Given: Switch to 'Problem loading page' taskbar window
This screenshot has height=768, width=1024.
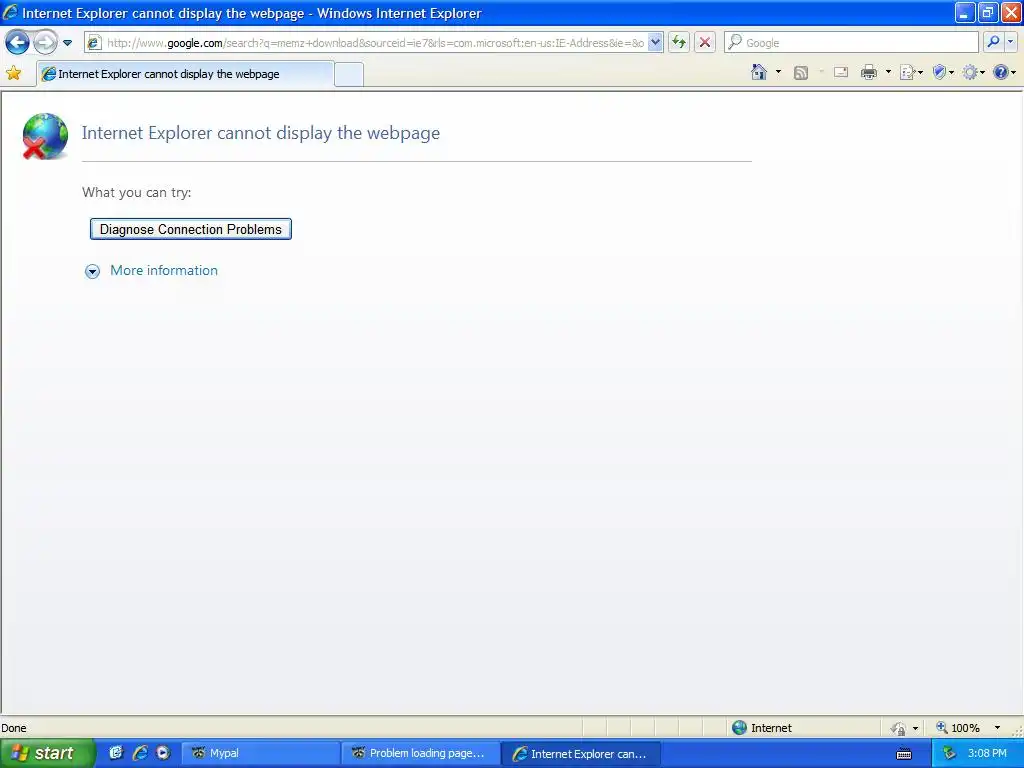Looking at the screenshot, I should 421,753.
